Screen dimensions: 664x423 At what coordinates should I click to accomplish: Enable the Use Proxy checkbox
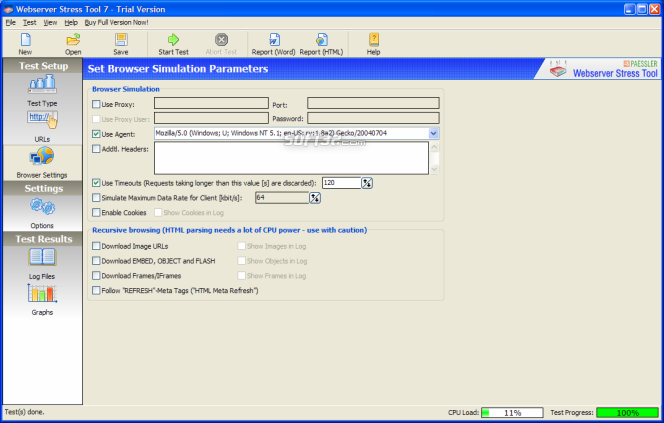pos(96,104)
